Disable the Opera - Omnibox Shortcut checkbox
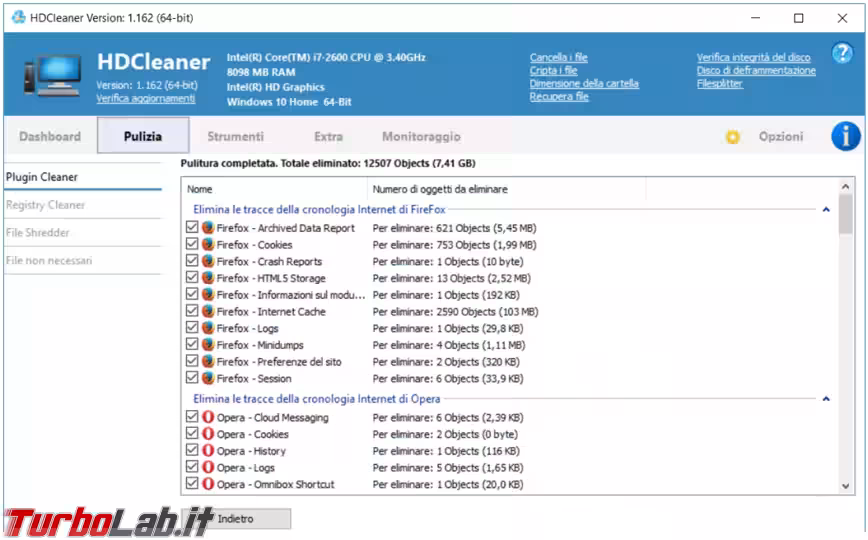This screenshot has height=540, width=868. [x=192, y=484]
